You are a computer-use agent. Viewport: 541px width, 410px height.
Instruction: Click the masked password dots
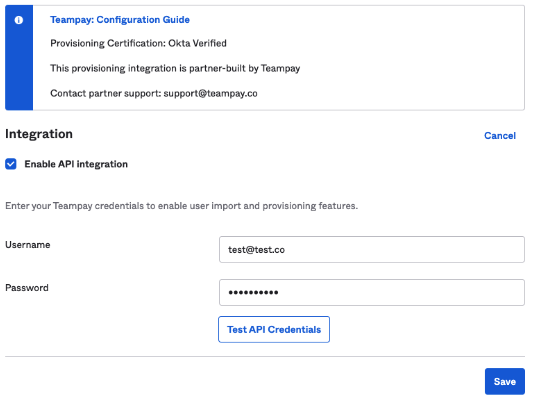click(253, 293)
